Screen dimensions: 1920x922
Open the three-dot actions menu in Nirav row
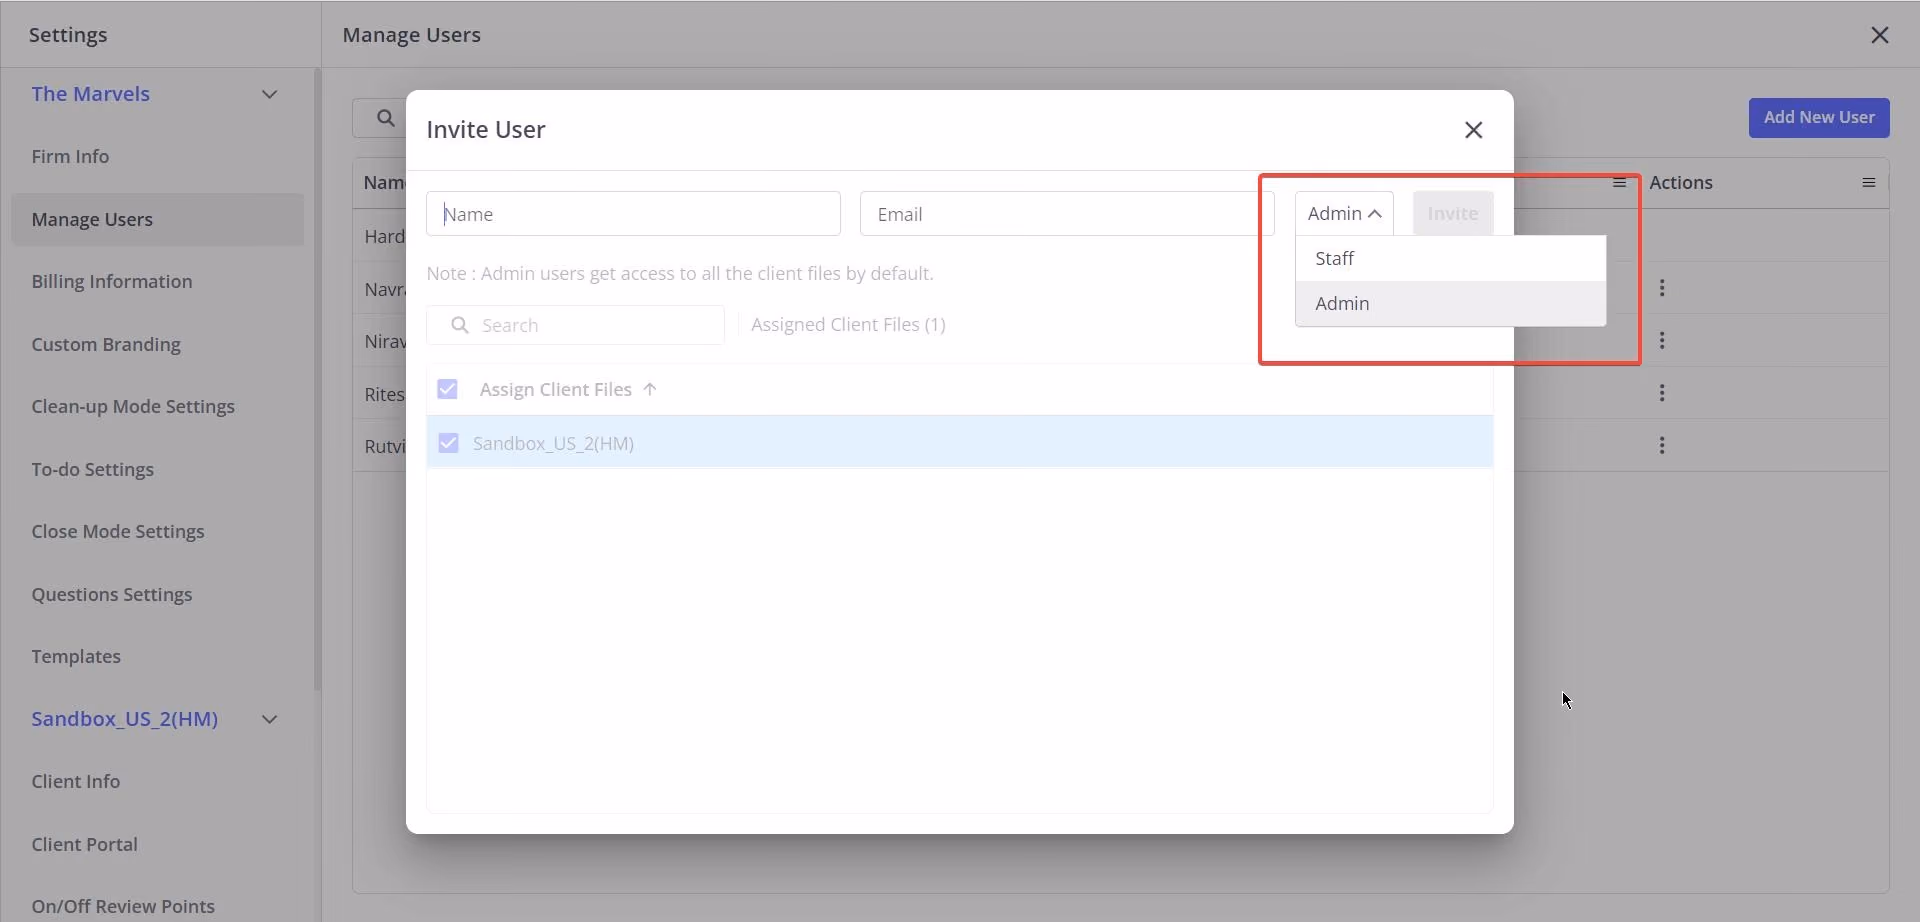pos(1662,340)
